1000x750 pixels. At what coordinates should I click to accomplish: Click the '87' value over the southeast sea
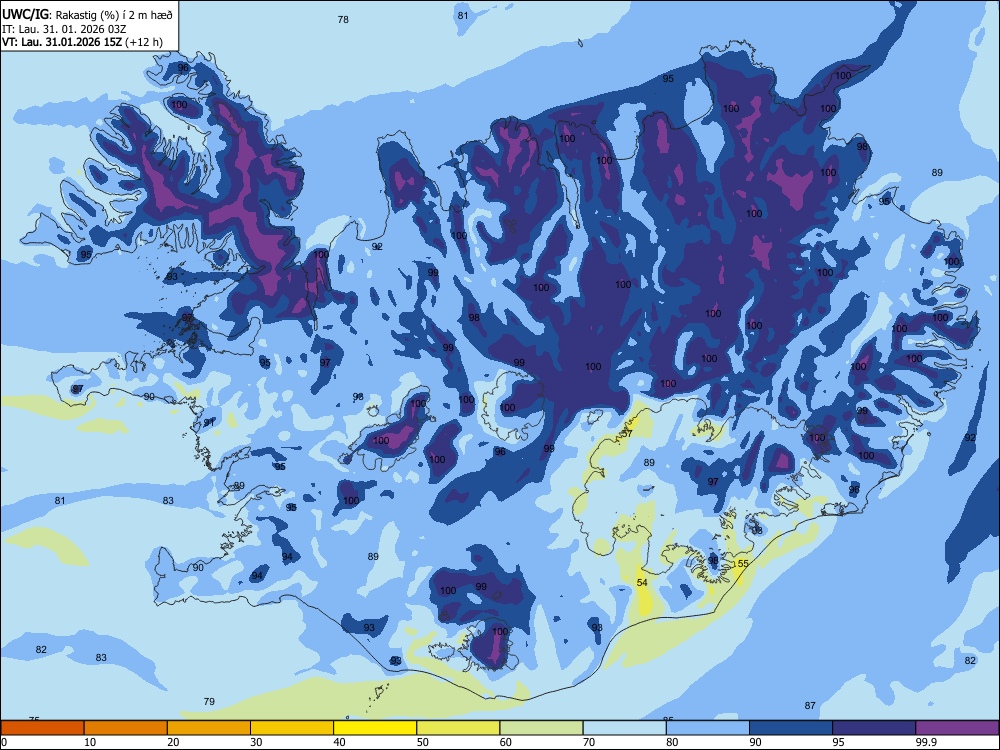point(810,705)
